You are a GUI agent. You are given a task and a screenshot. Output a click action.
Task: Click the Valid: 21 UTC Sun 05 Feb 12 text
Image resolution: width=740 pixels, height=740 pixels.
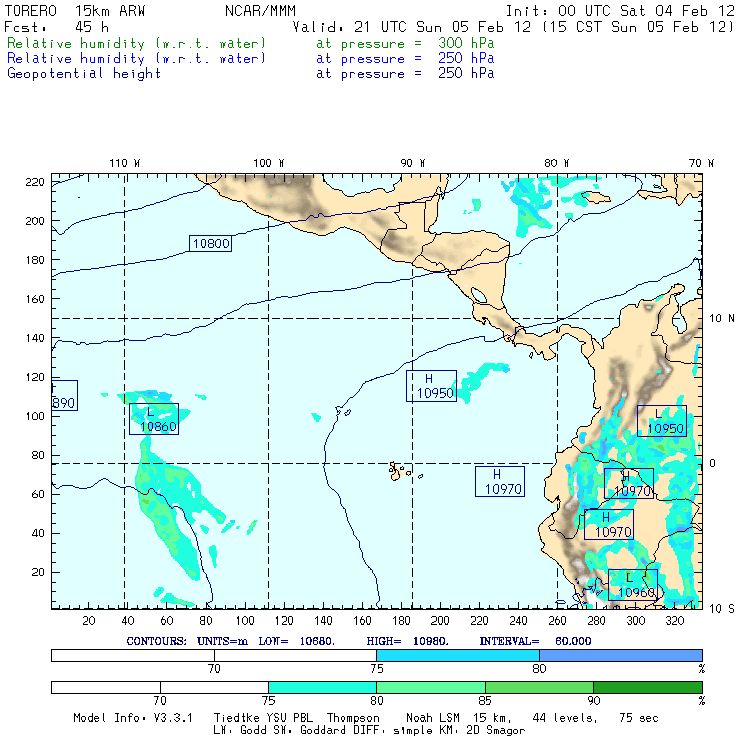pos(412,27)
